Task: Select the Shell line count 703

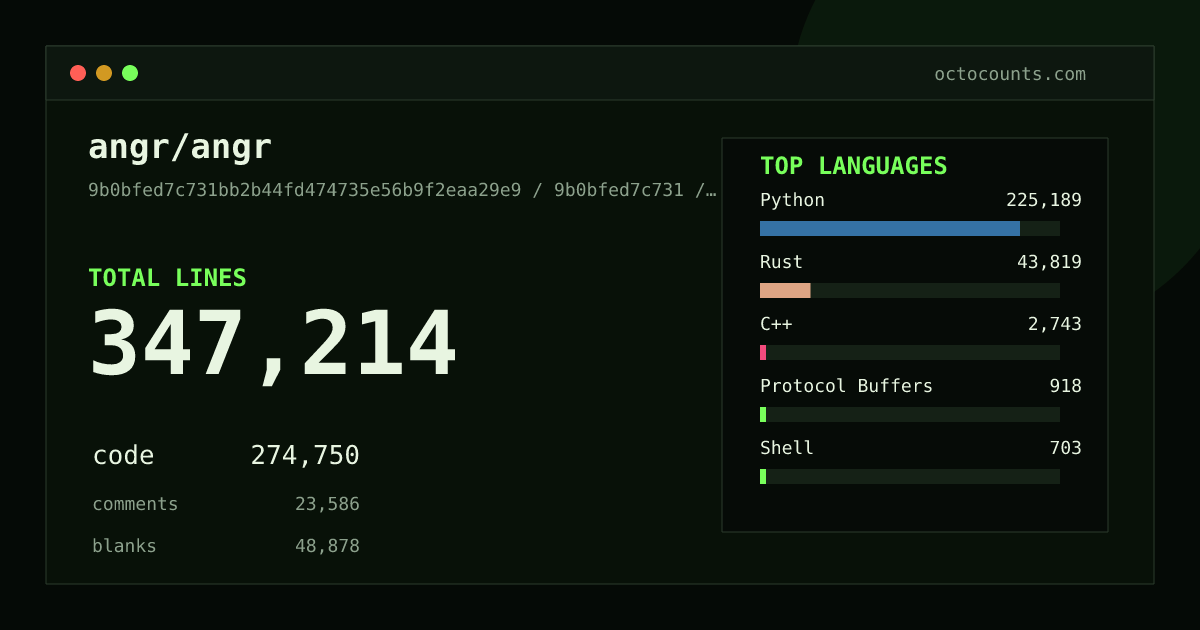Action: pos(1066,448)
